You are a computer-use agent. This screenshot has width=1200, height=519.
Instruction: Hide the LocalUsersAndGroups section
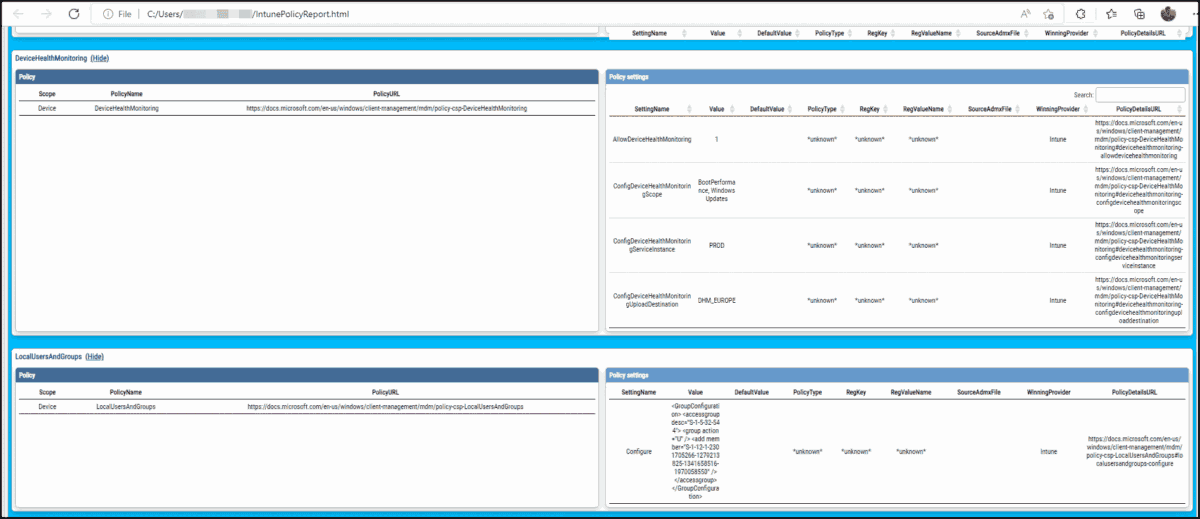(x=95, y=357)
